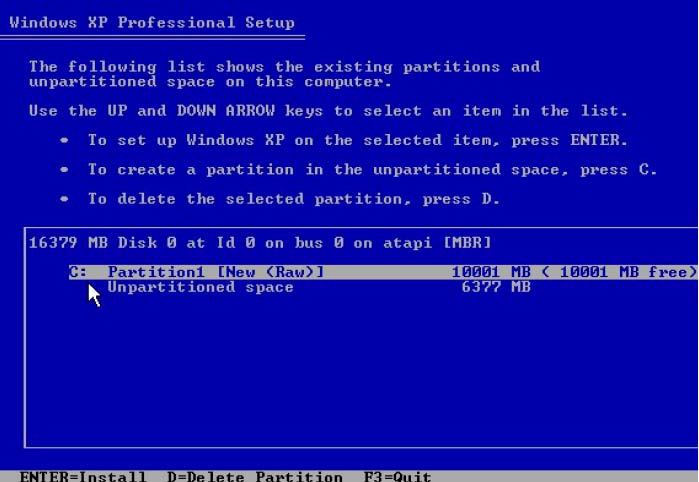Click ENTER=Install in the status bar
This screenshot has height=482, width=699.
coord(83,477)
